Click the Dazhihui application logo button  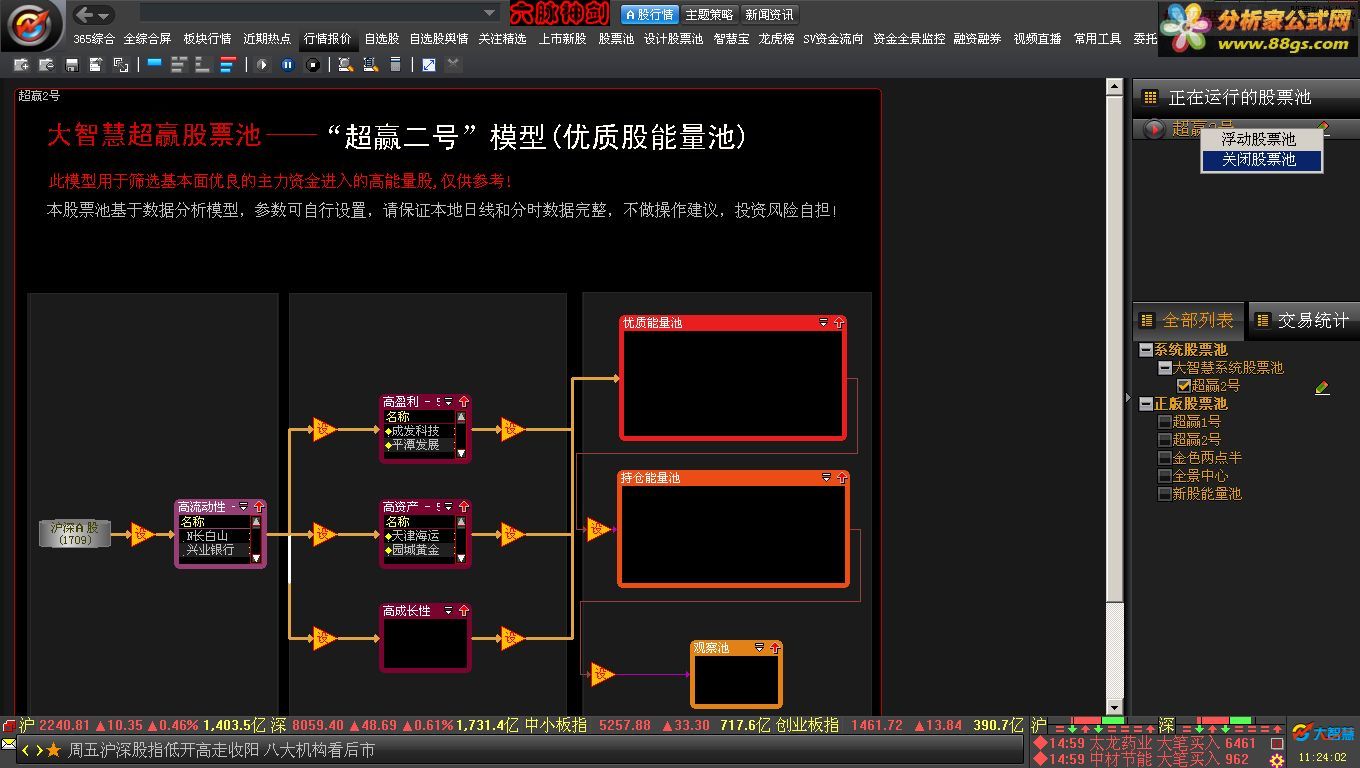click(x=33, y=25)
